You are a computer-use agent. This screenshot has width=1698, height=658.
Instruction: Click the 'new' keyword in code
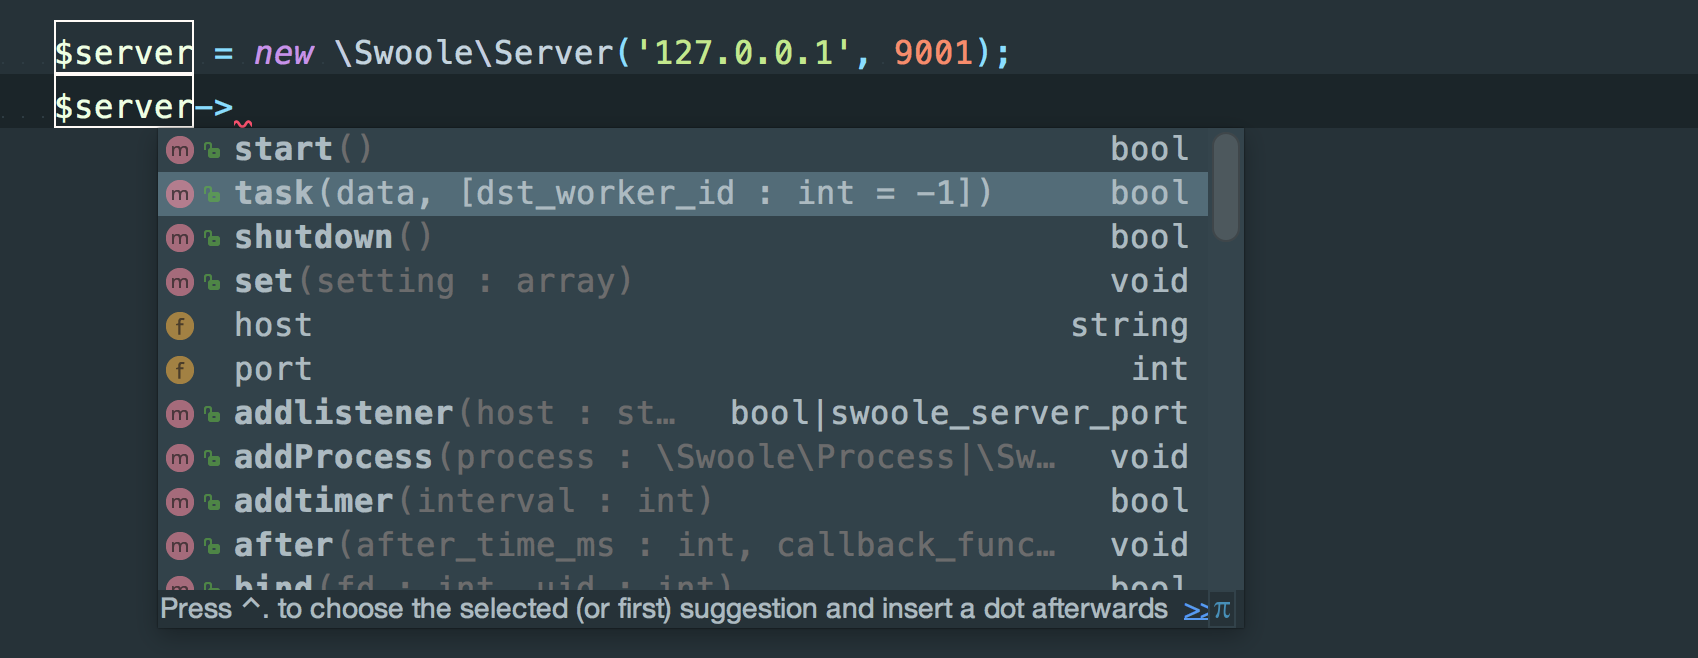click(x=283, y=53)
